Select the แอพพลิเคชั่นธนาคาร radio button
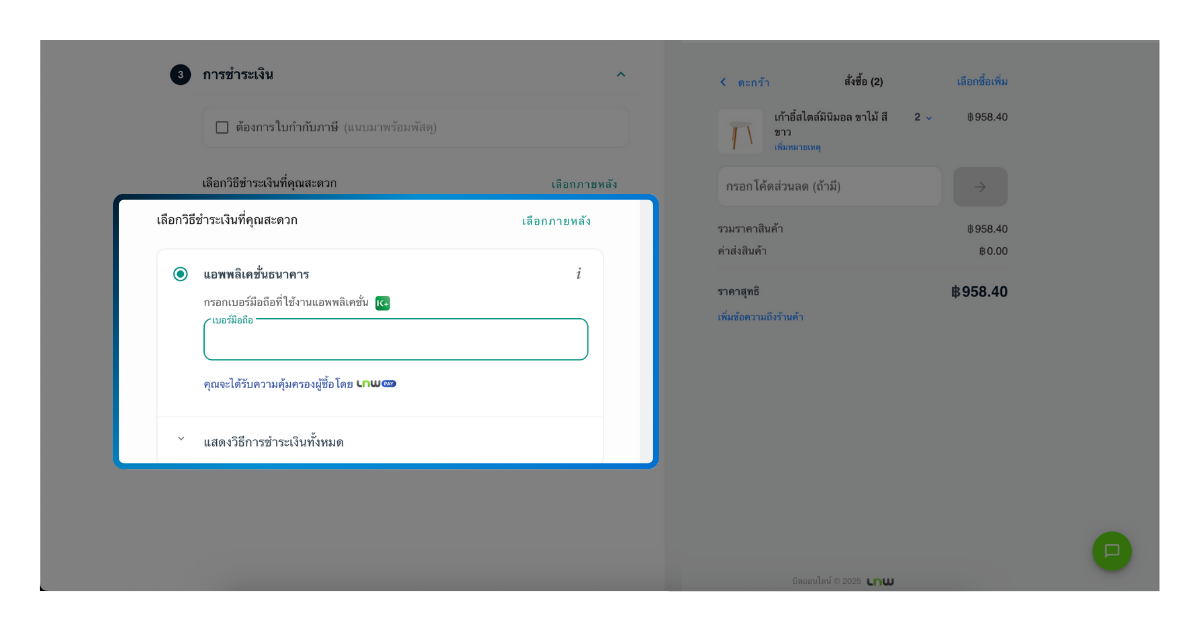Viewport: 1200px width, 628px height. pyautogui.click(x=180, y=274)
